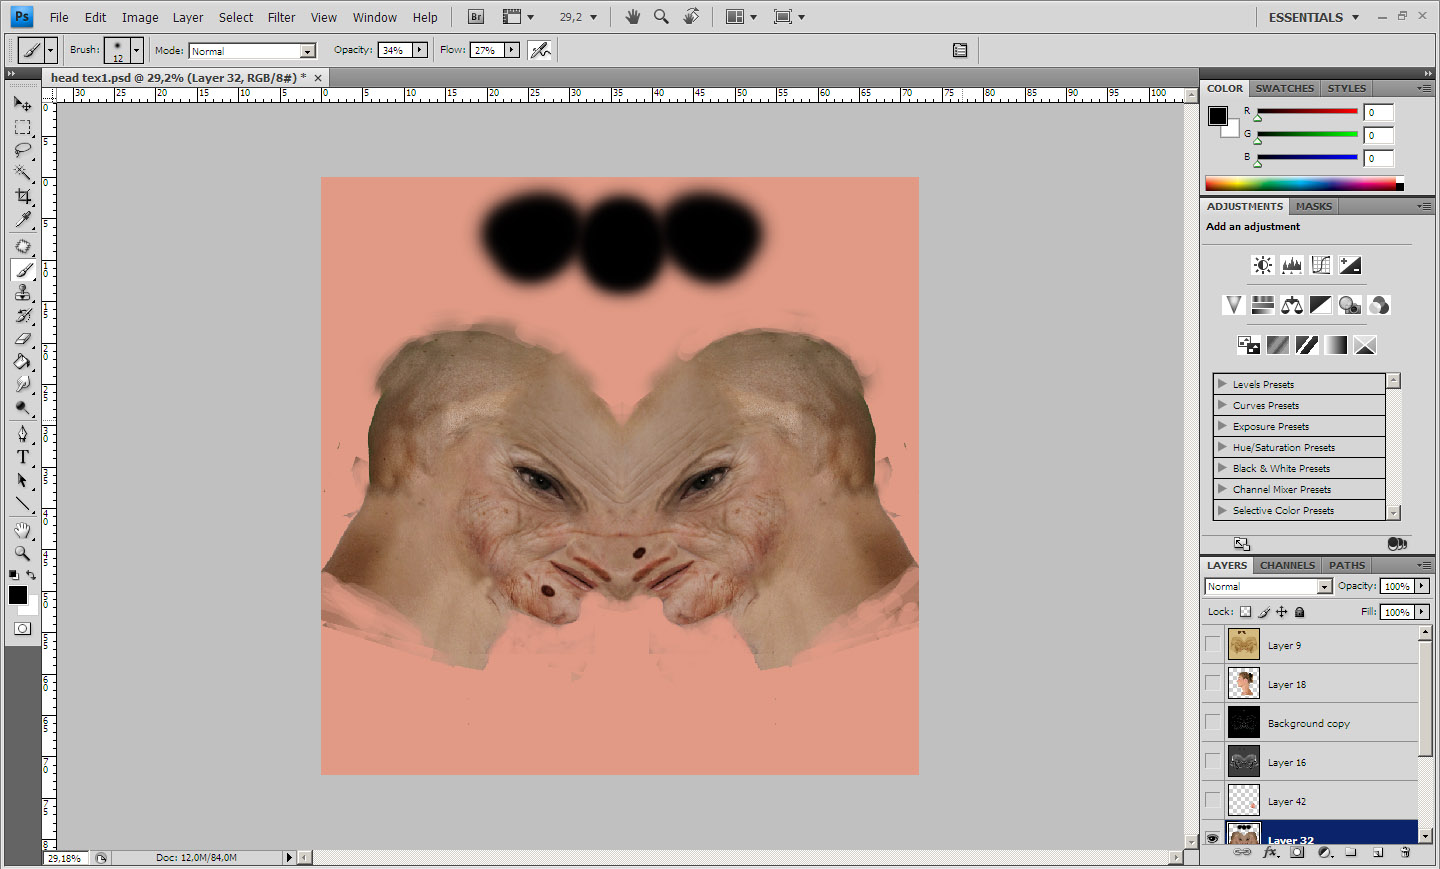The height and width of the screenshot is (869, 1440).
Task: Switch to the Paths tab
Action: [1347, 565]
